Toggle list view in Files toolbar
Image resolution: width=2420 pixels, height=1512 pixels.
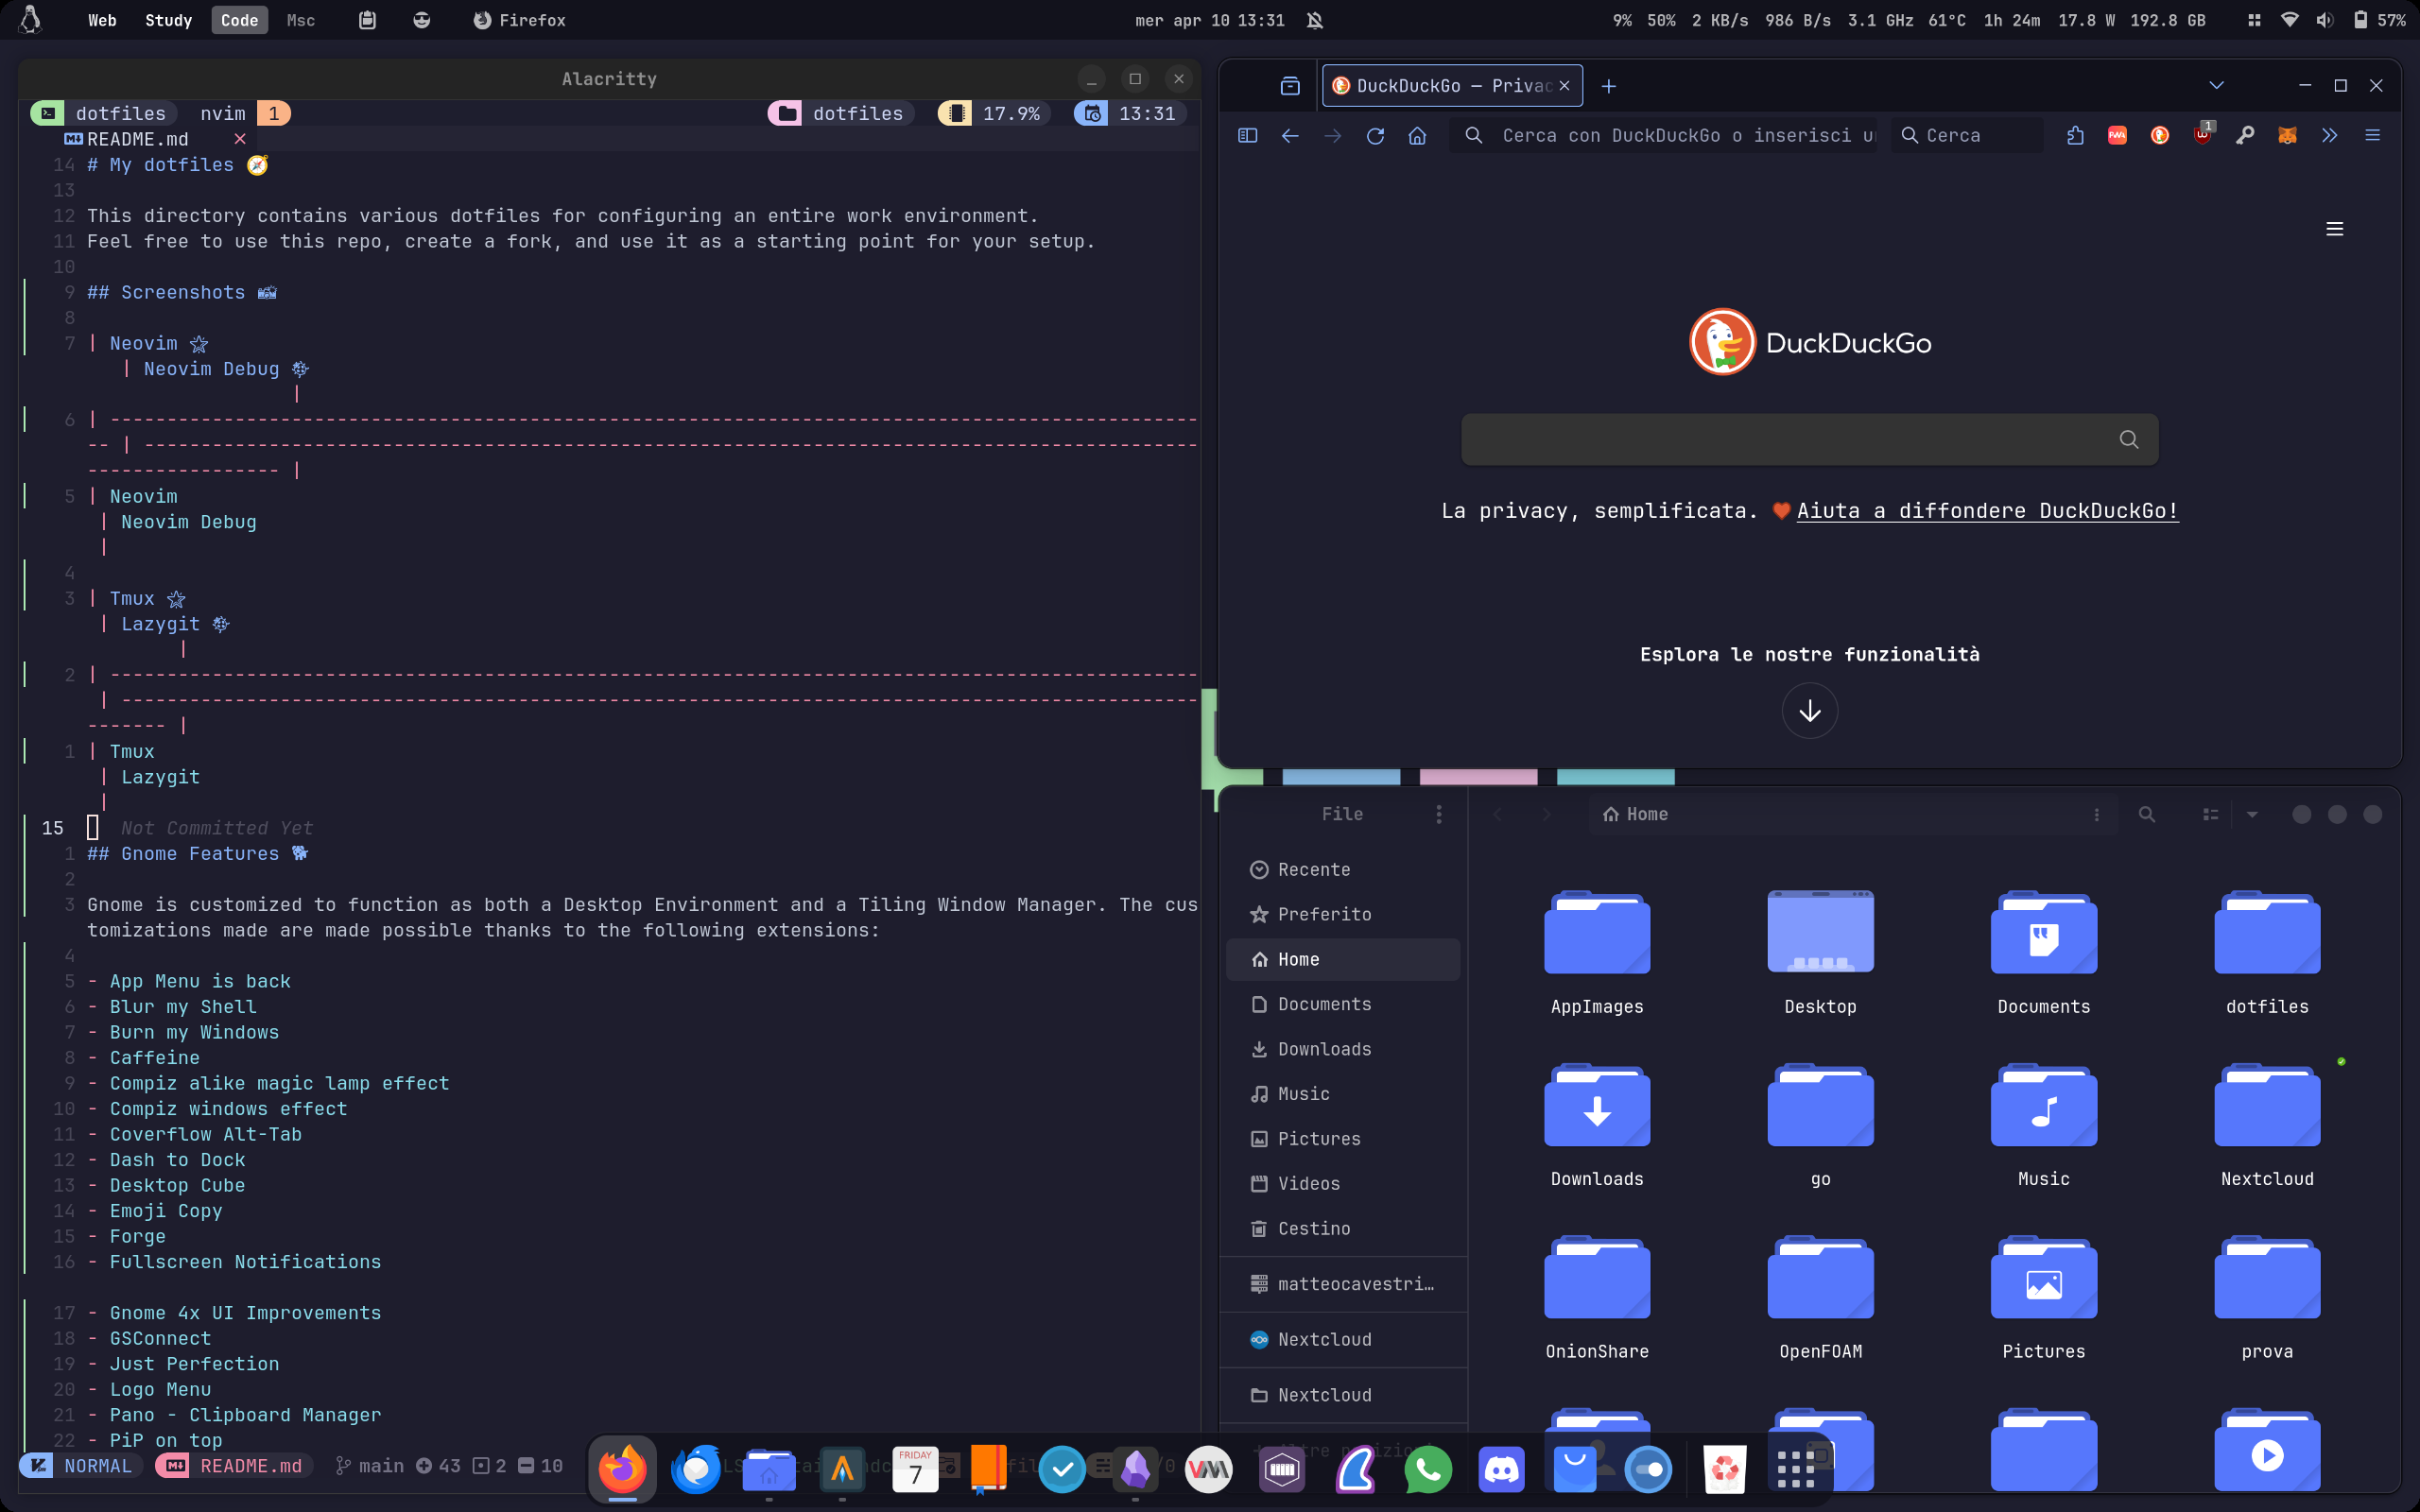pos(2210,814)
